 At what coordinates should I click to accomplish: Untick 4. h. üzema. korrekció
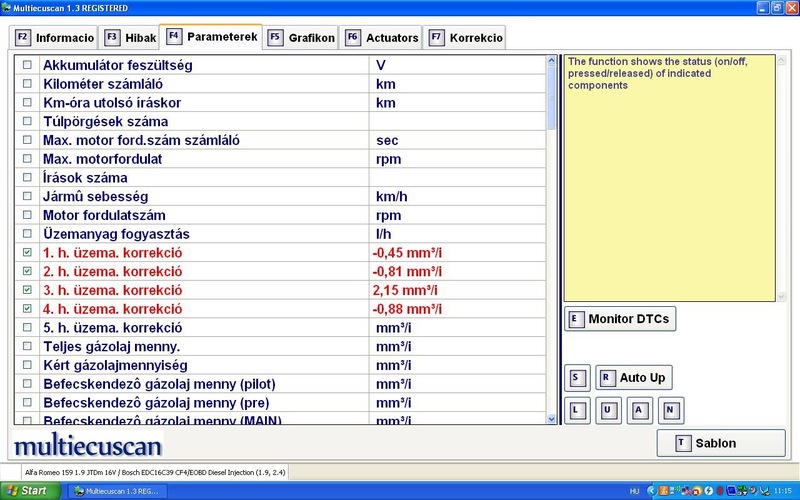(27, 309)
